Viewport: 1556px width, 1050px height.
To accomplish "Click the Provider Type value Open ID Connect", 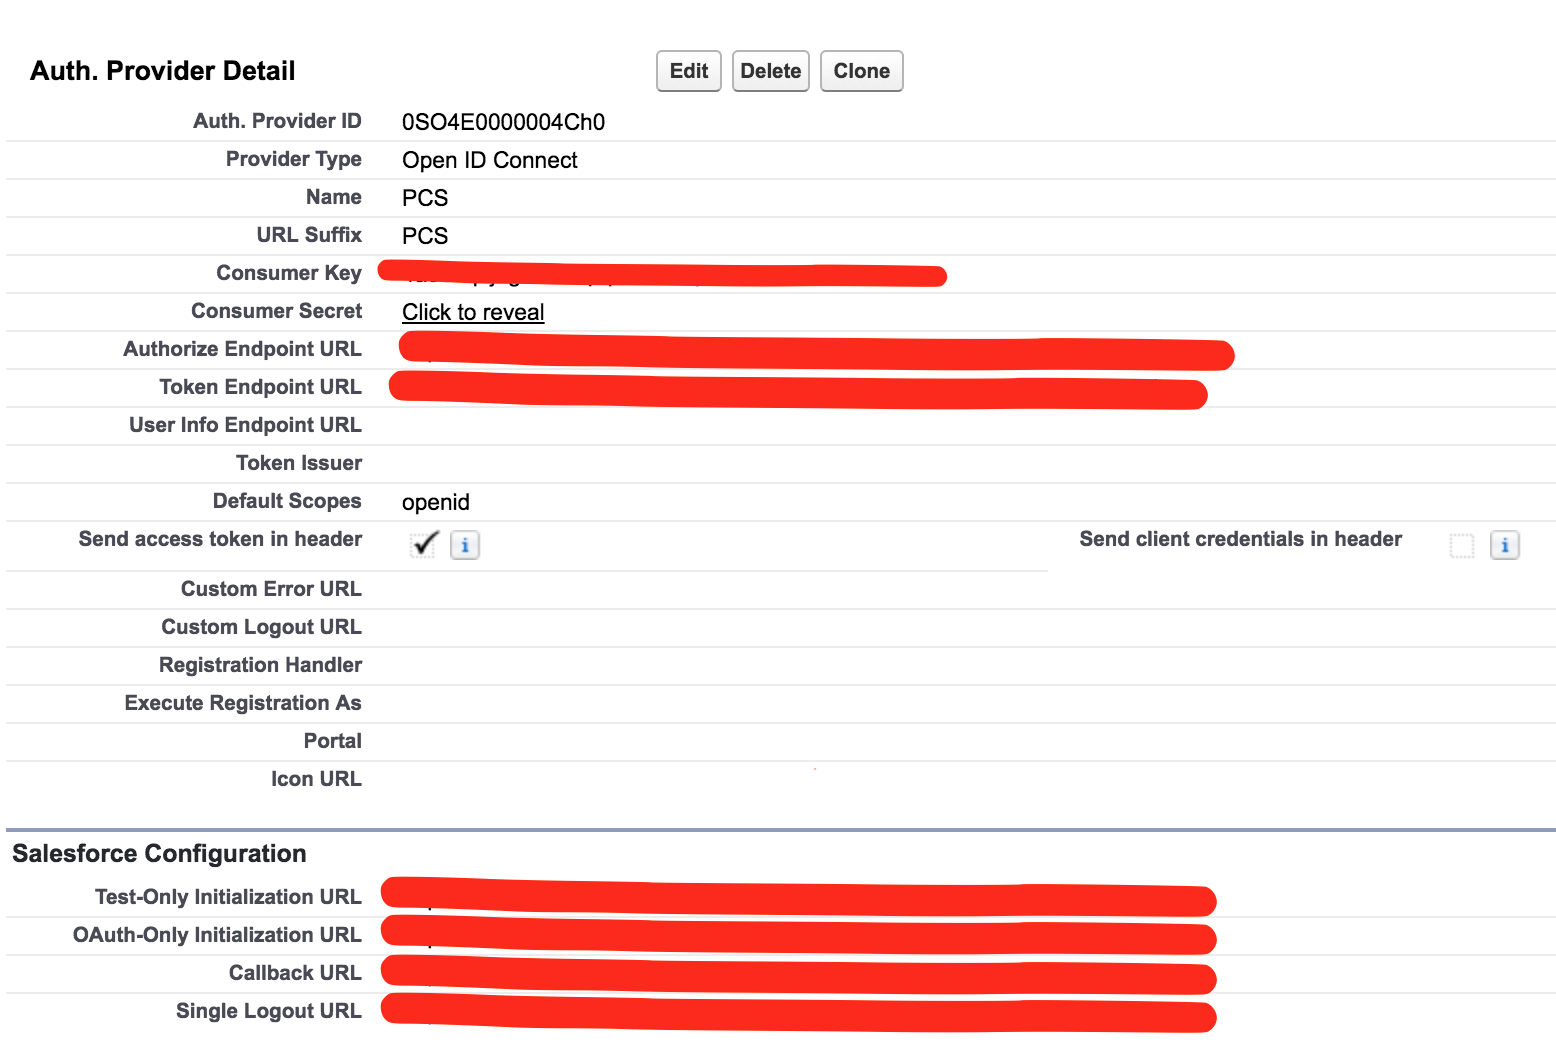I will (x=489, y=160).
